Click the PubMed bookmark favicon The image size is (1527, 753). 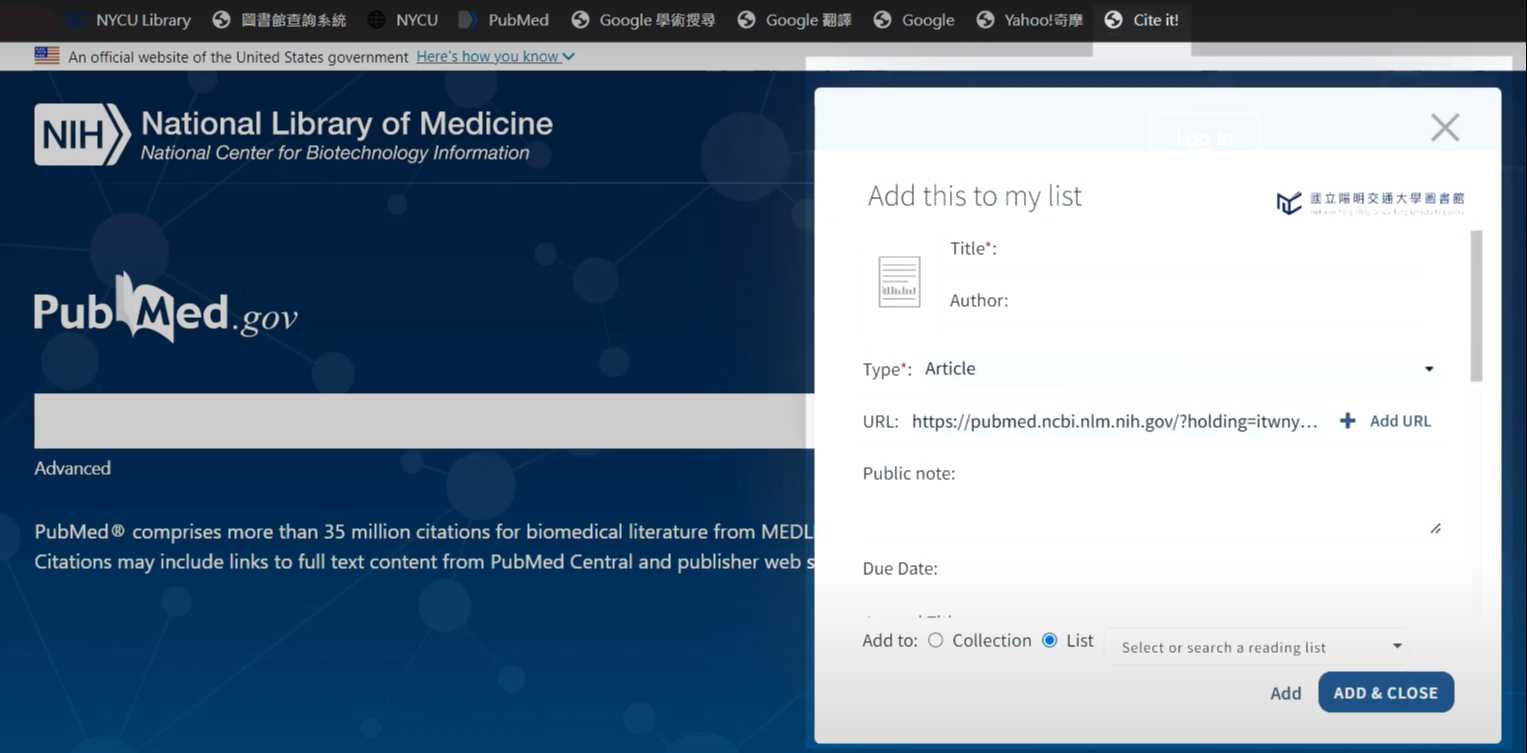click(x=467, y=20)
